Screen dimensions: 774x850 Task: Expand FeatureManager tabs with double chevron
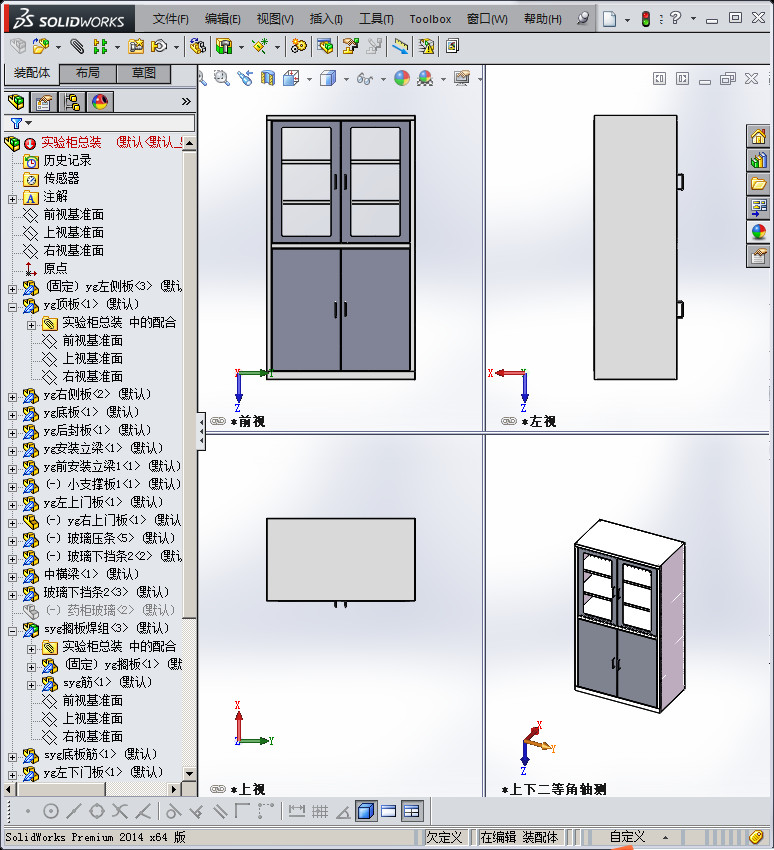(186, 101)
